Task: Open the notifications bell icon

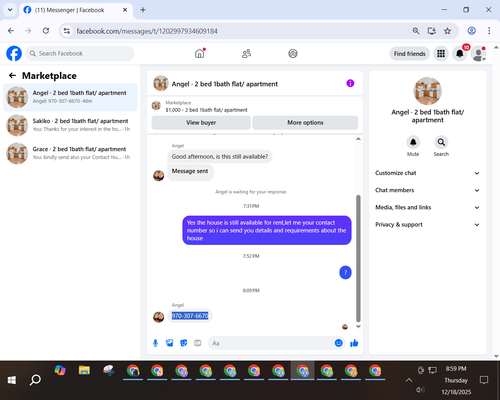Action: pyautogui.click(x=460, y=53)
